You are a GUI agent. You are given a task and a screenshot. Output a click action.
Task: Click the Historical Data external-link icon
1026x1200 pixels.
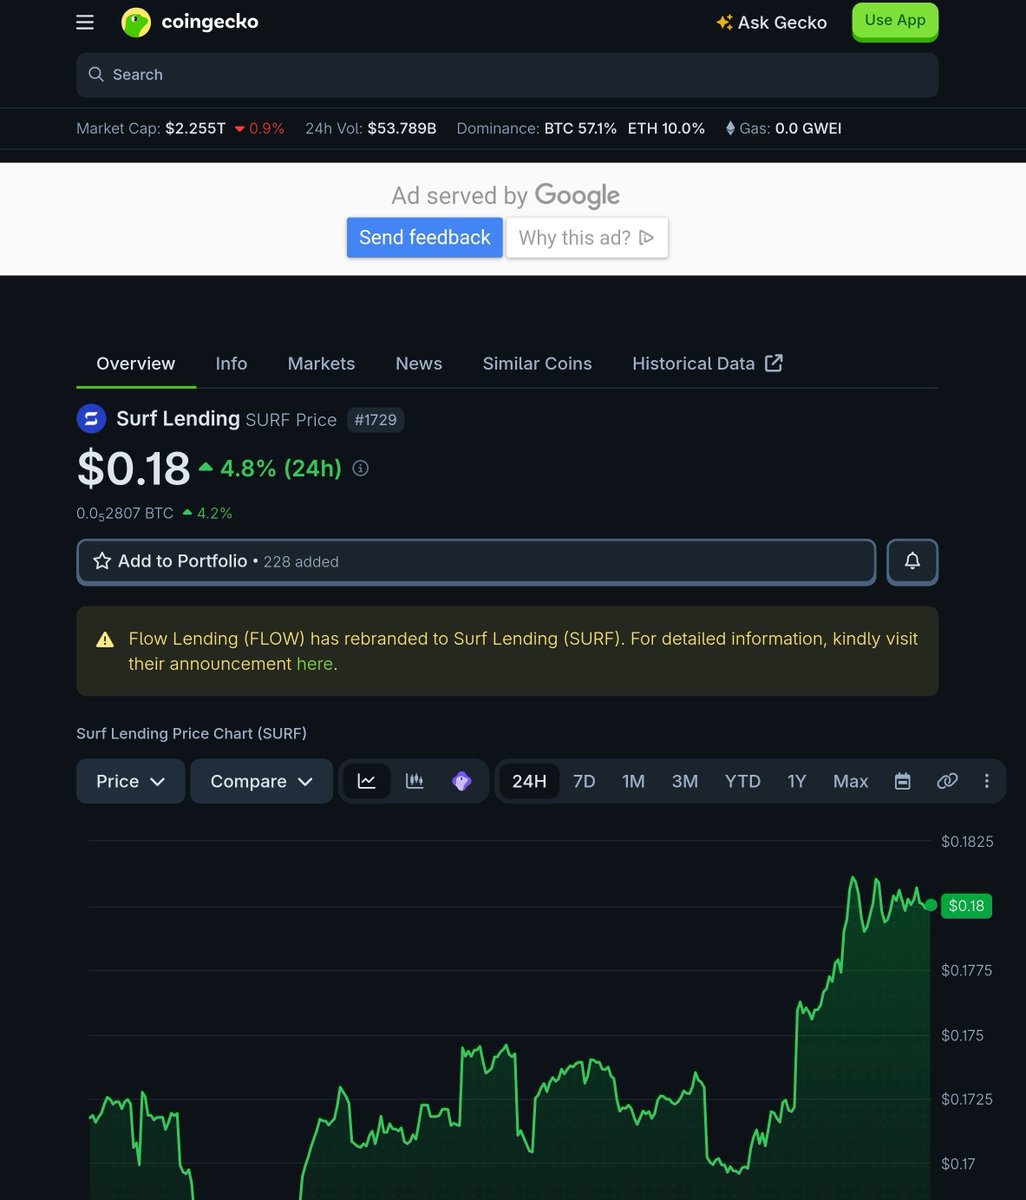[773, 363]
